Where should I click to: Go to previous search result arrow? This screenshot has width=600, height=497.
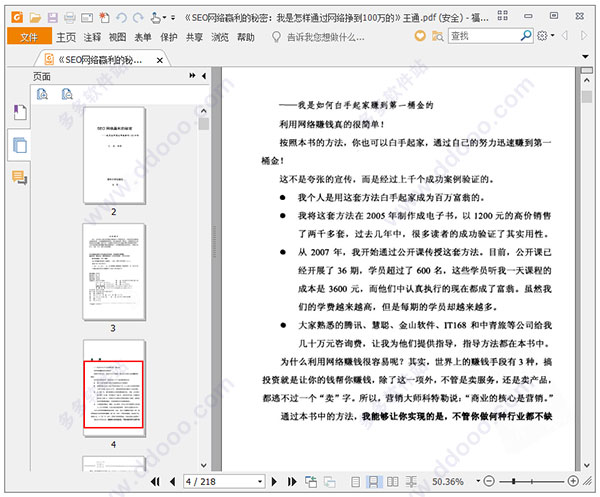click(564, 36)
